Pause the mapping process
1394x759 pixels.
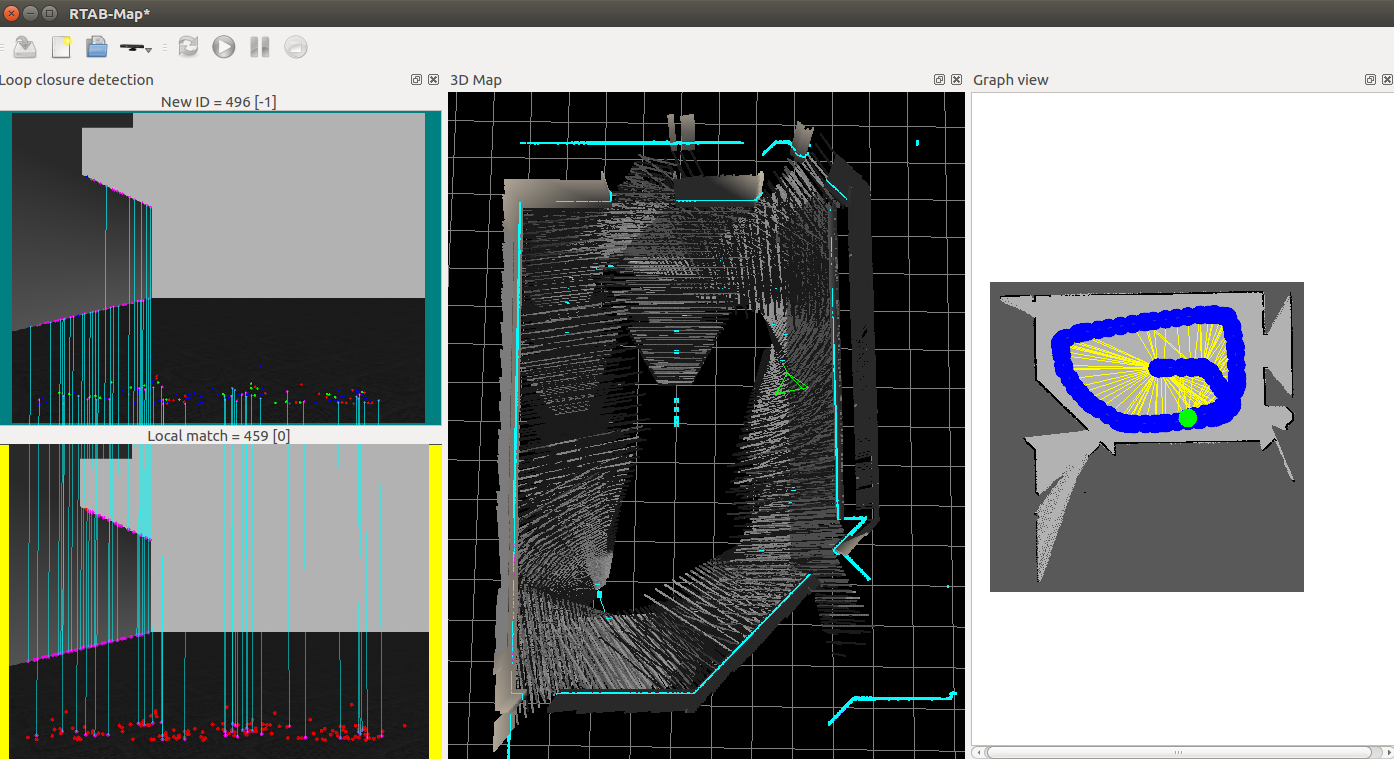click(260, 47)
